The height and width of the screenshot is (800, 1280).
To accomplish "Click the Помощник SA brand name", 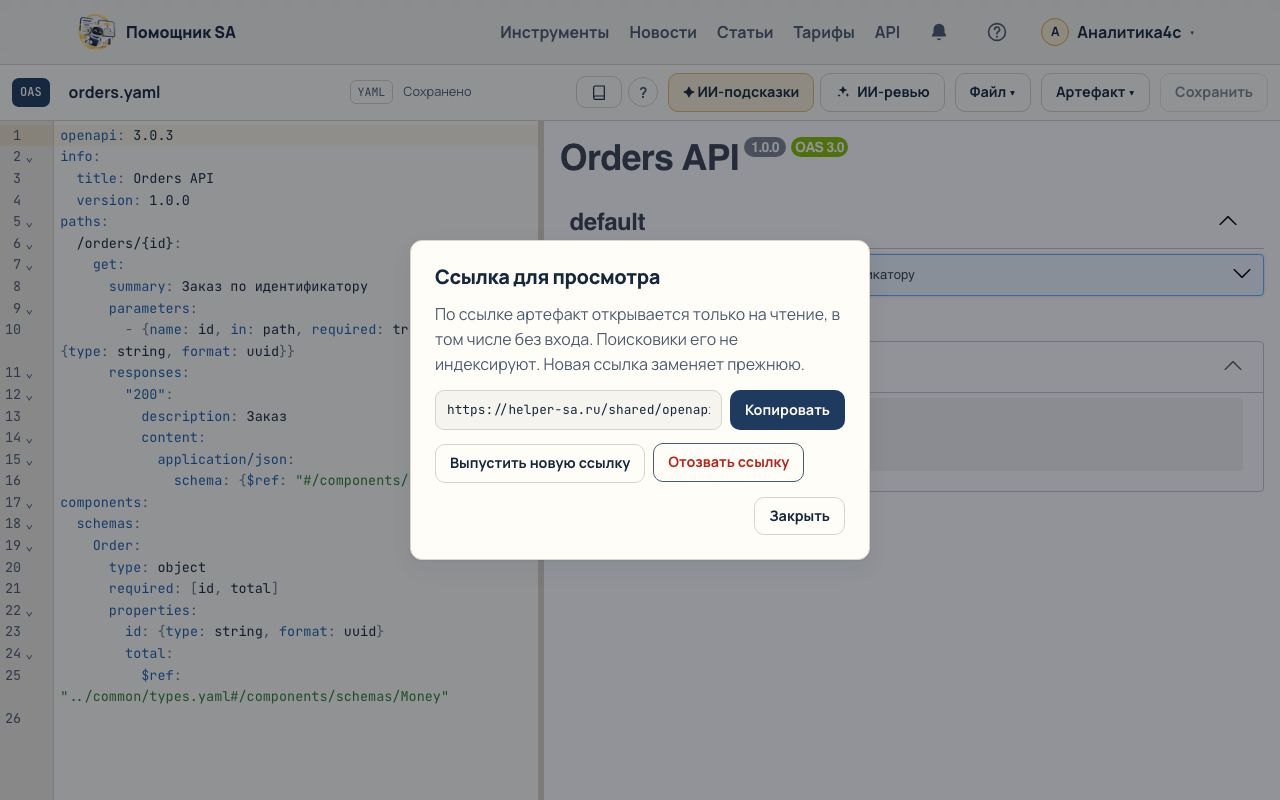I will pos(181,32).
